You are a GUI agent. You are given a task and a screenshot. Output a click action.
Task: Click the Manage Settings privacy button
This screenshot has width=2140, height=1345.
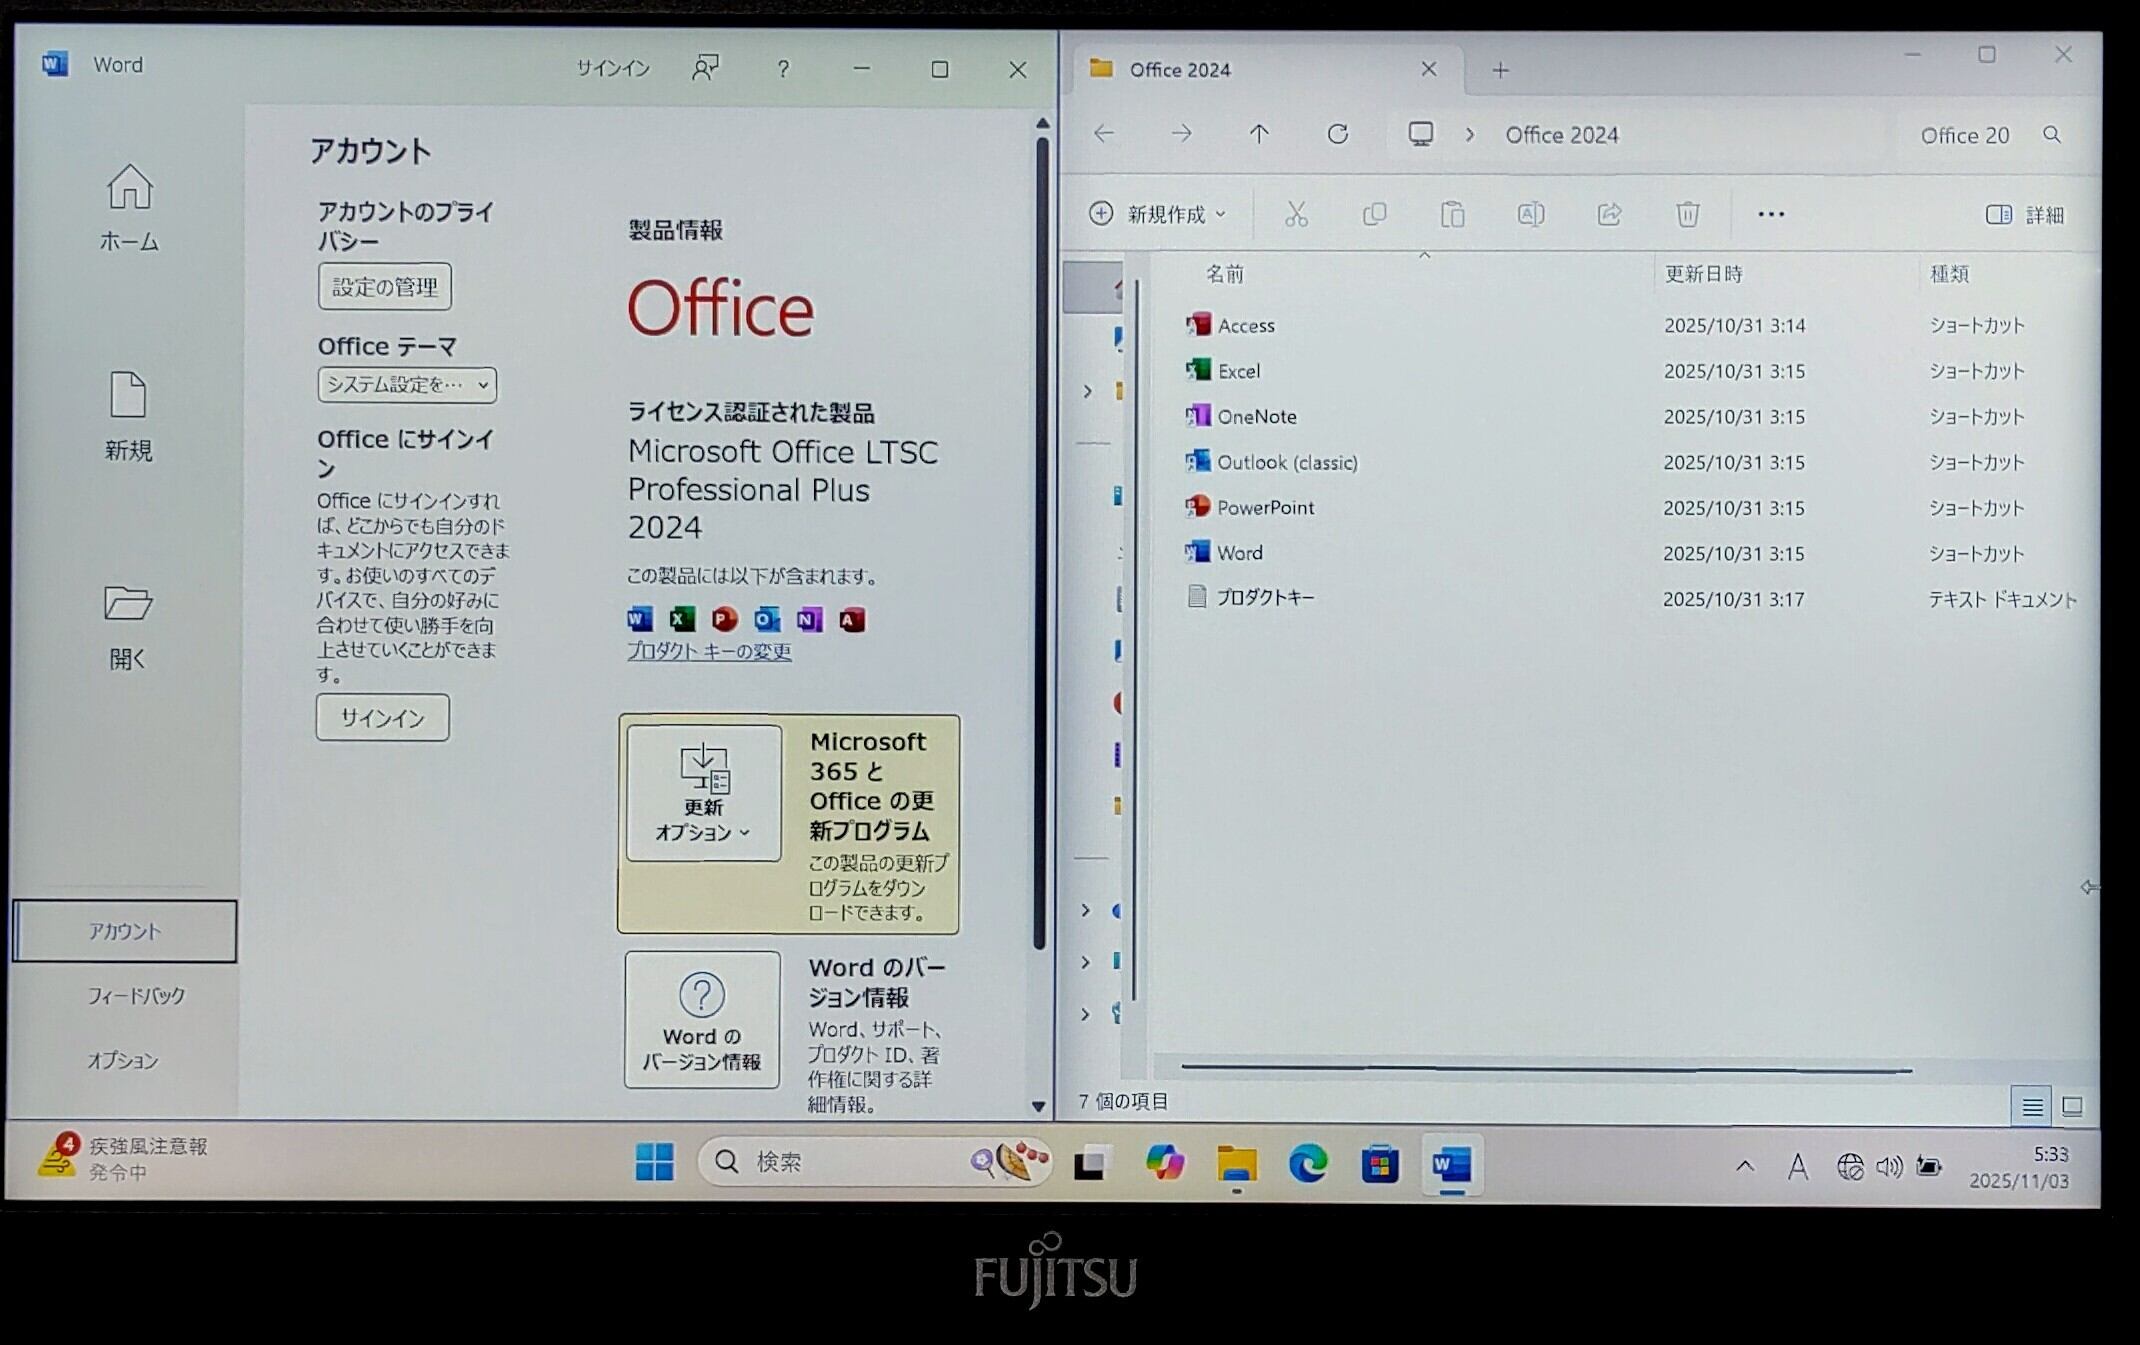(x=384, y=287)
